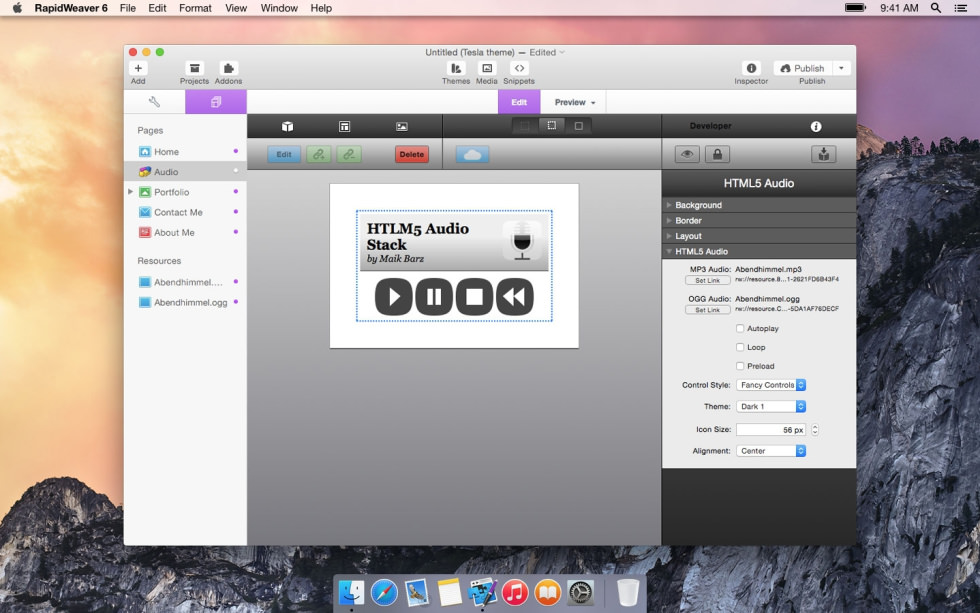Open iTunes from the Dock
Image resolution: width=980 pixels, height=613 pixels.
coord(515,592)
